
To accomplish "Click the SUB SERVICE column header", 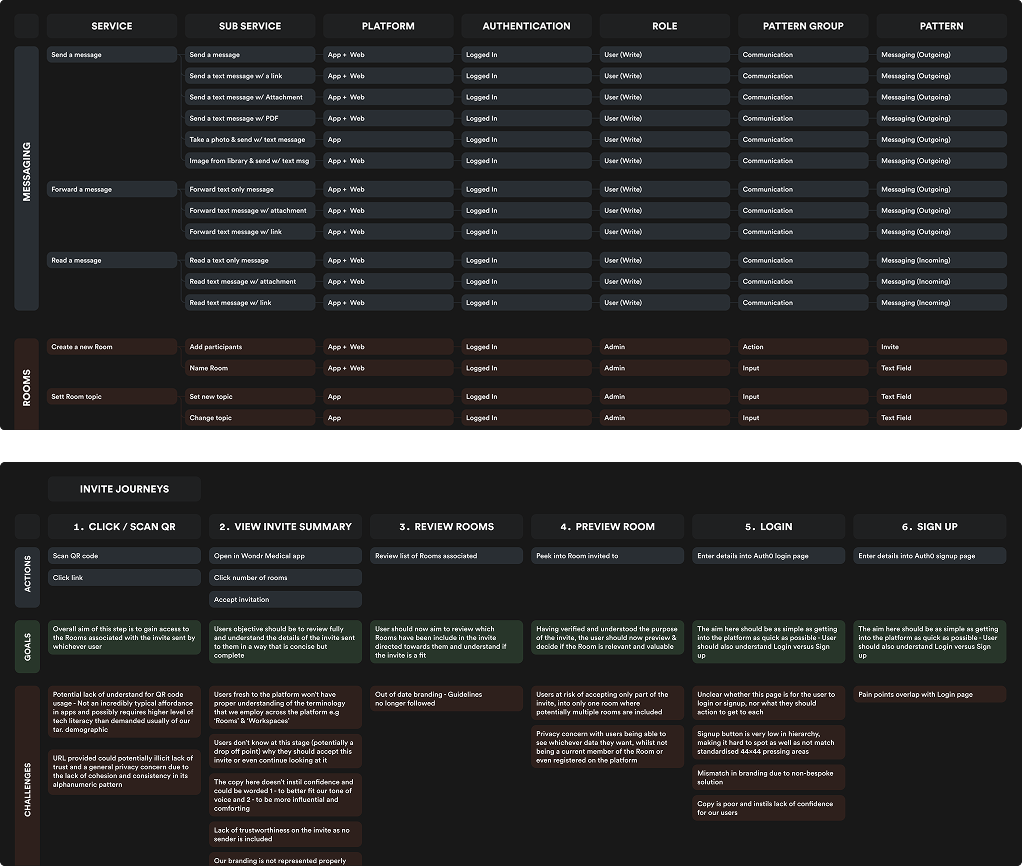I will (250, 26).
